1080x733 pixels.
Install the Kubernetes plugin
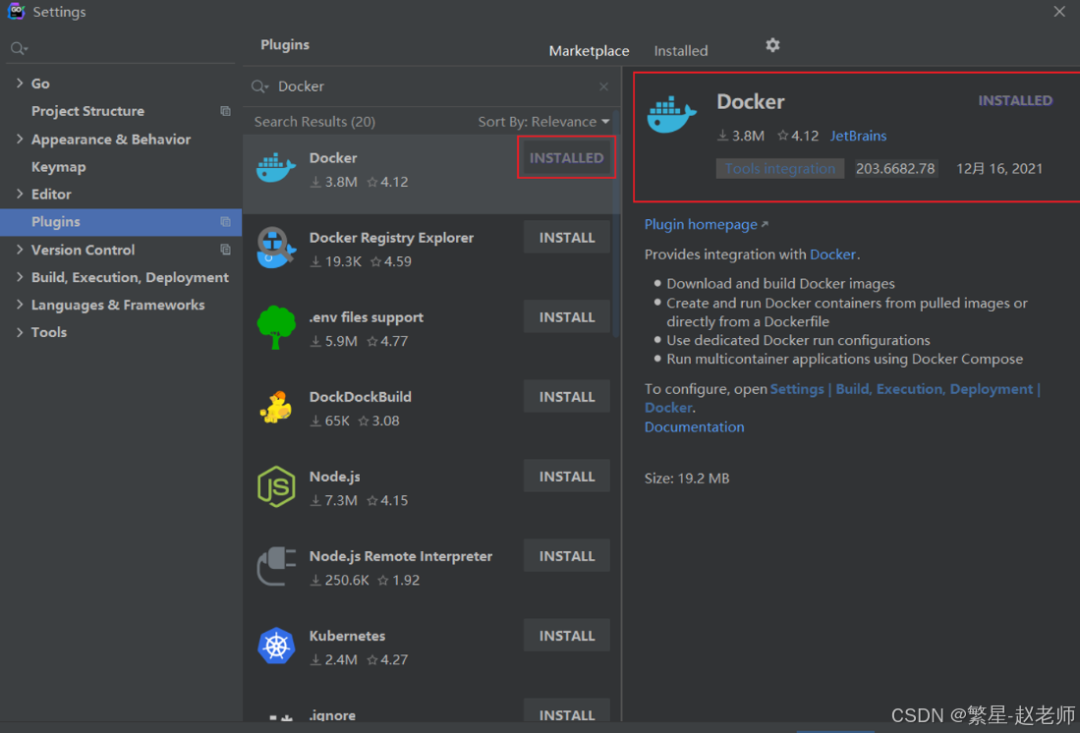click(566, 635)
